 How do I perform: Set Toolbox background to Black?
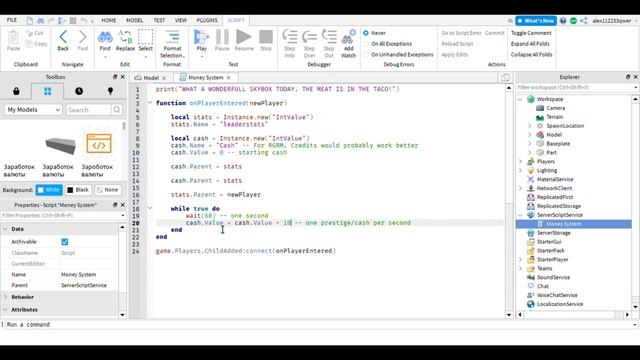(x=78, y=190)
